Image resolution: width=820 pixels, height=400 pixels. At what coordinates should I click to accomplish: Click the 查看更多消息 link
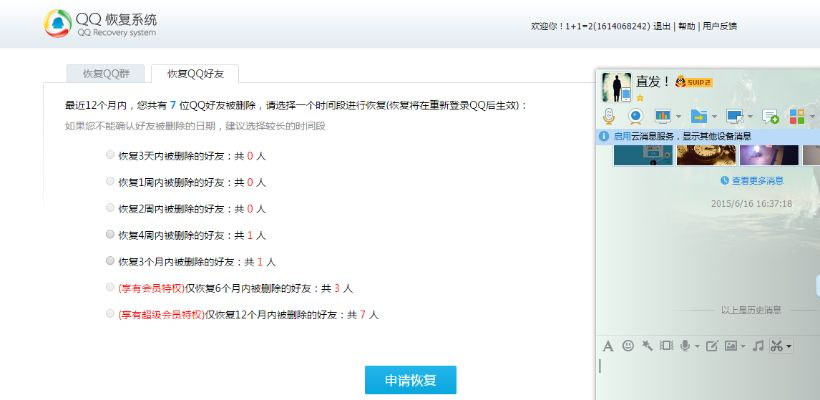[756, 181]
